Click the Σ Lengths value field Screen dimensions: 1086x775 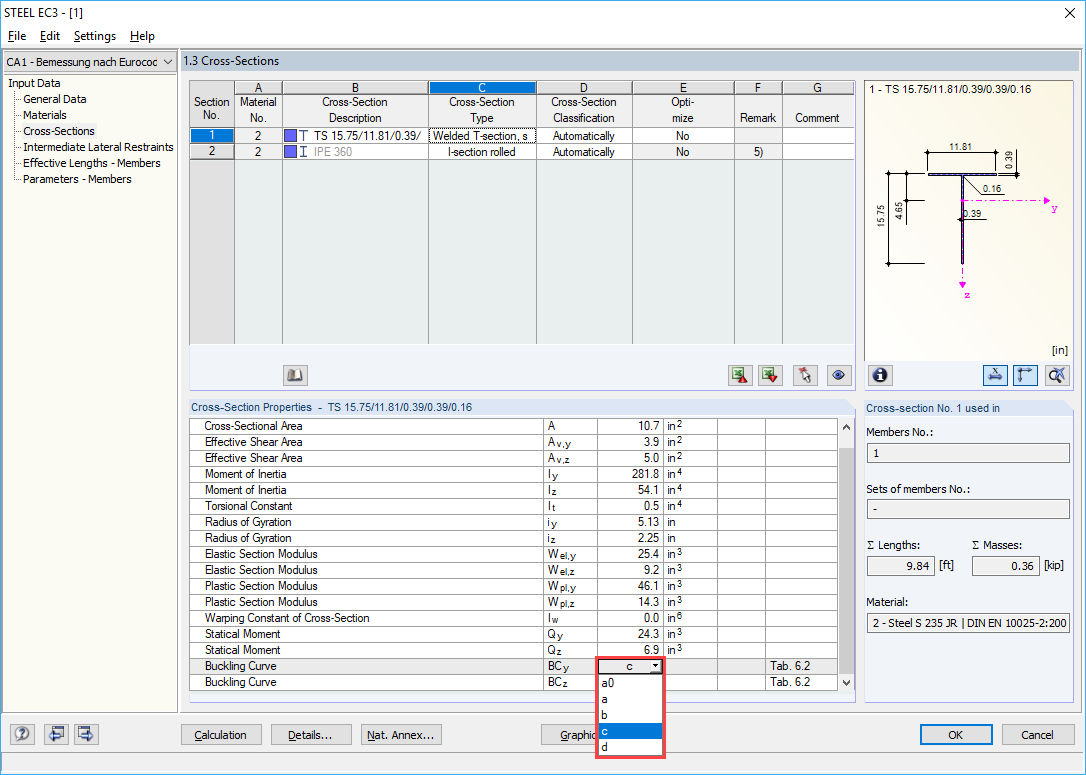(901, 566)
